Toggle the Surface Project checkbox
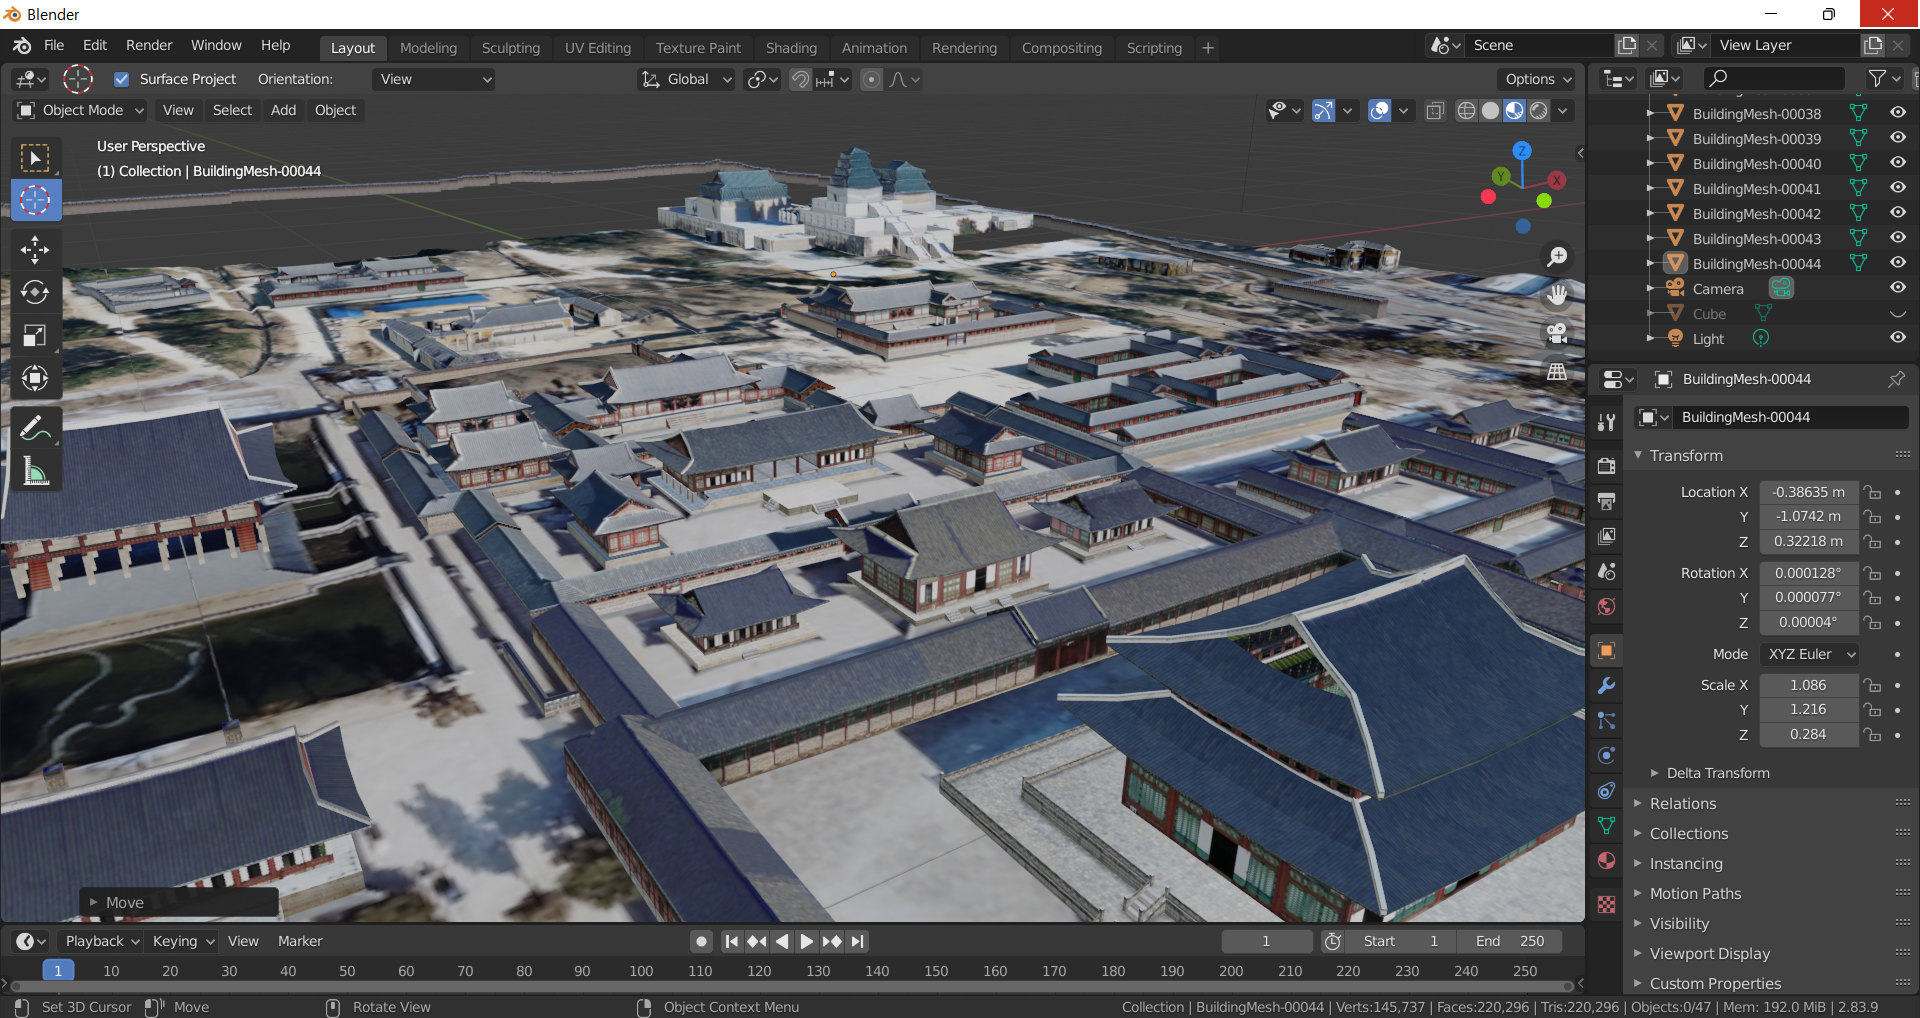 (122, 79)
